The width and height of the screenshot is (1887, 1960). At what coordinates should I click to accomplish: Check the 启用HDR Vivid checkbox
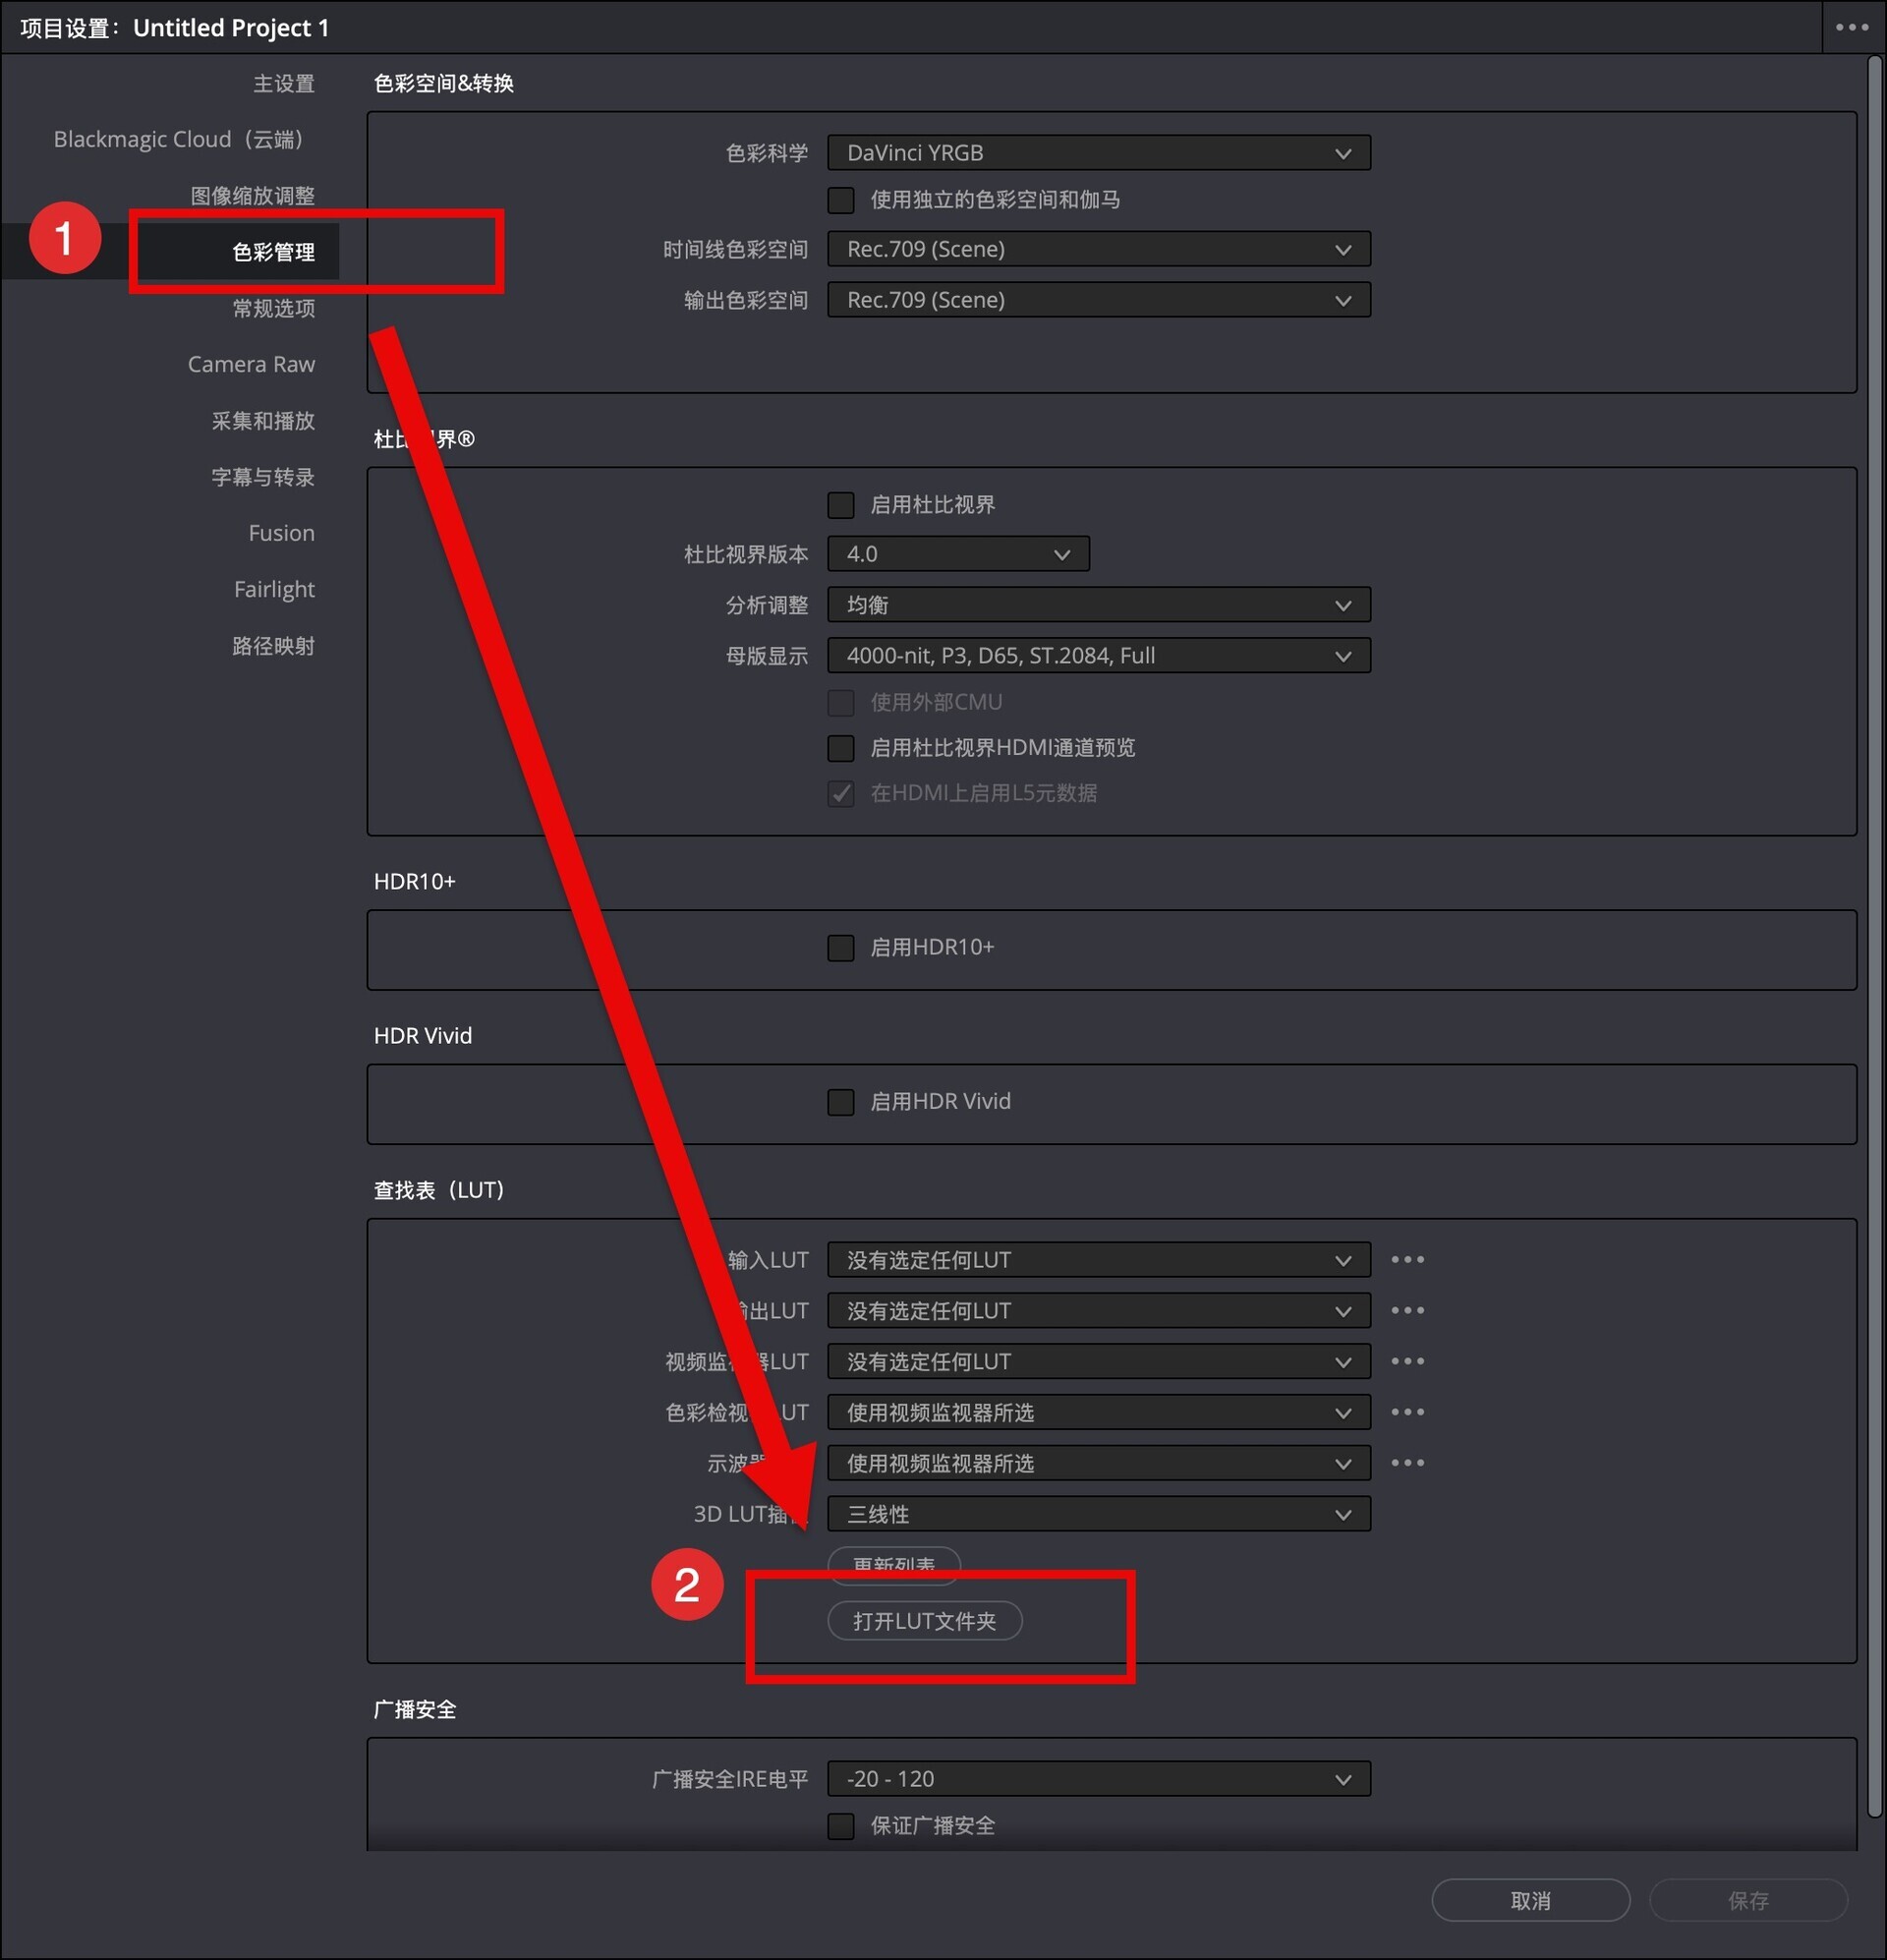pos(841,1102)
